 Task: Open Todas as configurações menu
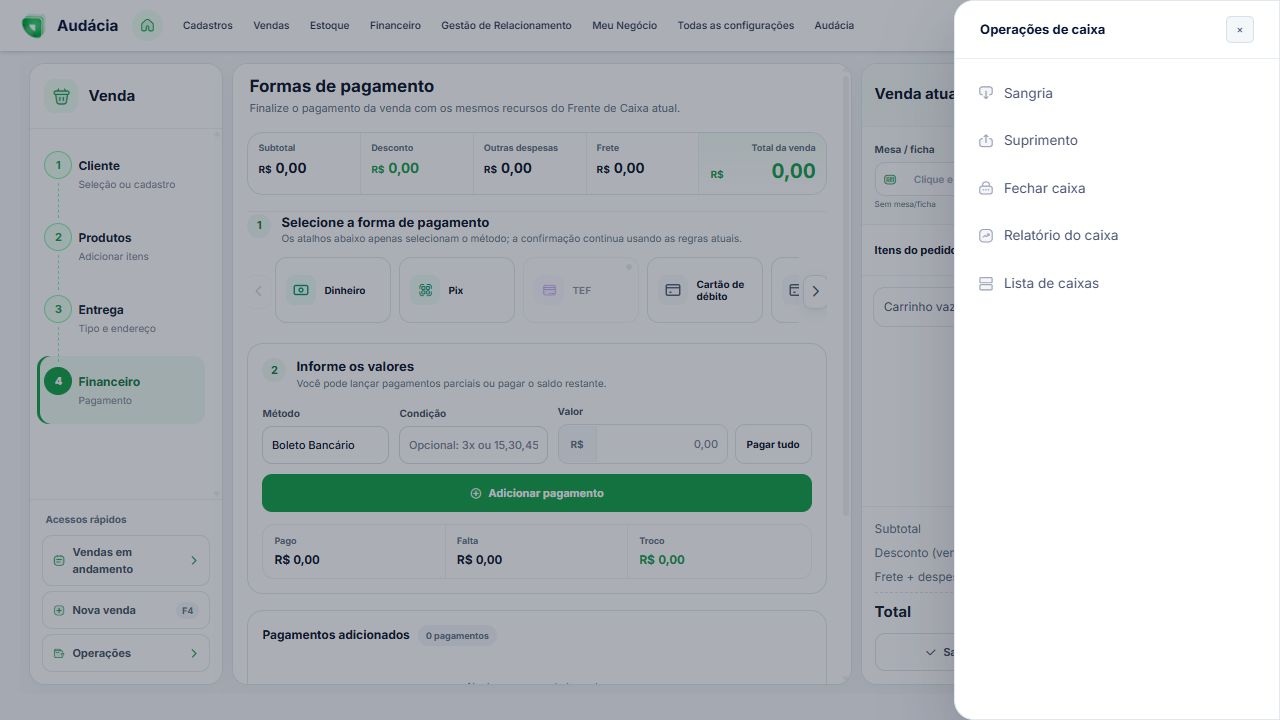[x=736, y=25]
